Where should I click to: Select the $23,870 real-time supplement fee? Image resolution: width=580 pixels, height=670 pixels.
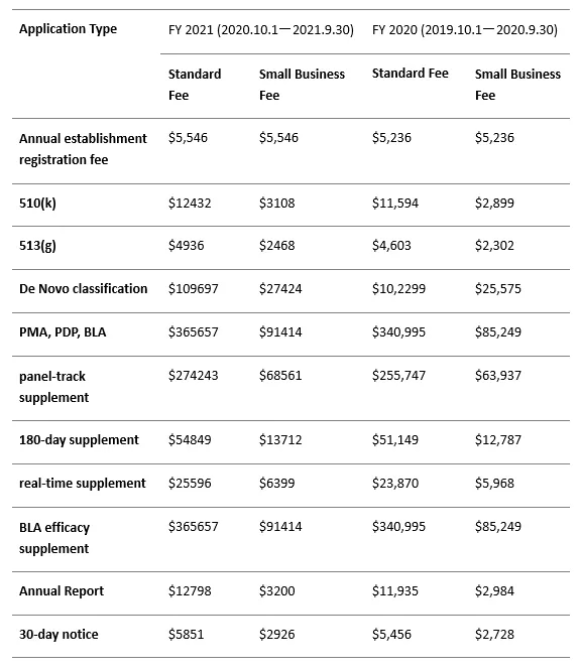[395, 483]
